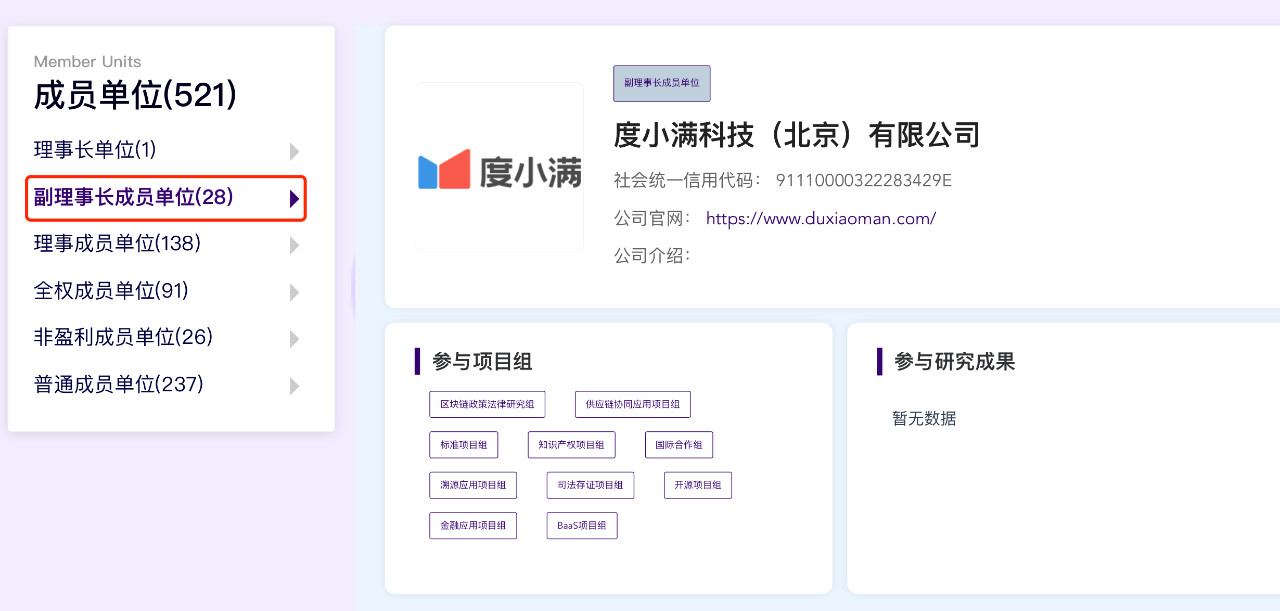The image size is (1280, 611).
Task: Click the 成员单位(521) heading
Action: click(136, 96)
